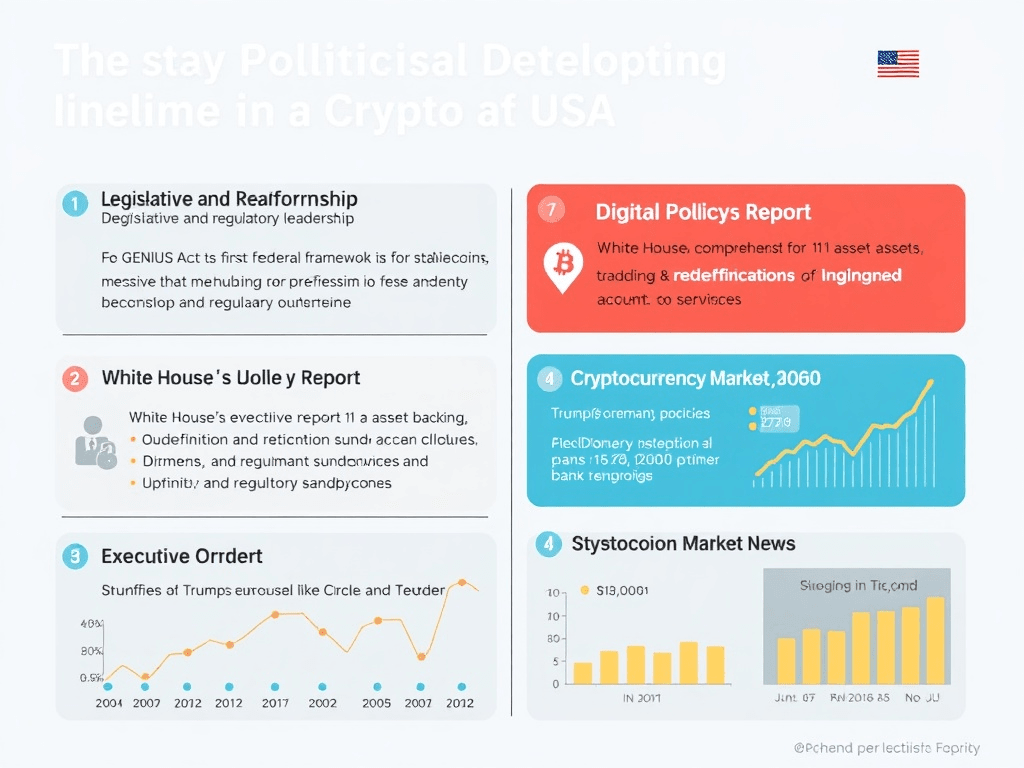Click the 2005 label on timeline axis
This screenshot has height=768, width=1024.
coord(377,703)
